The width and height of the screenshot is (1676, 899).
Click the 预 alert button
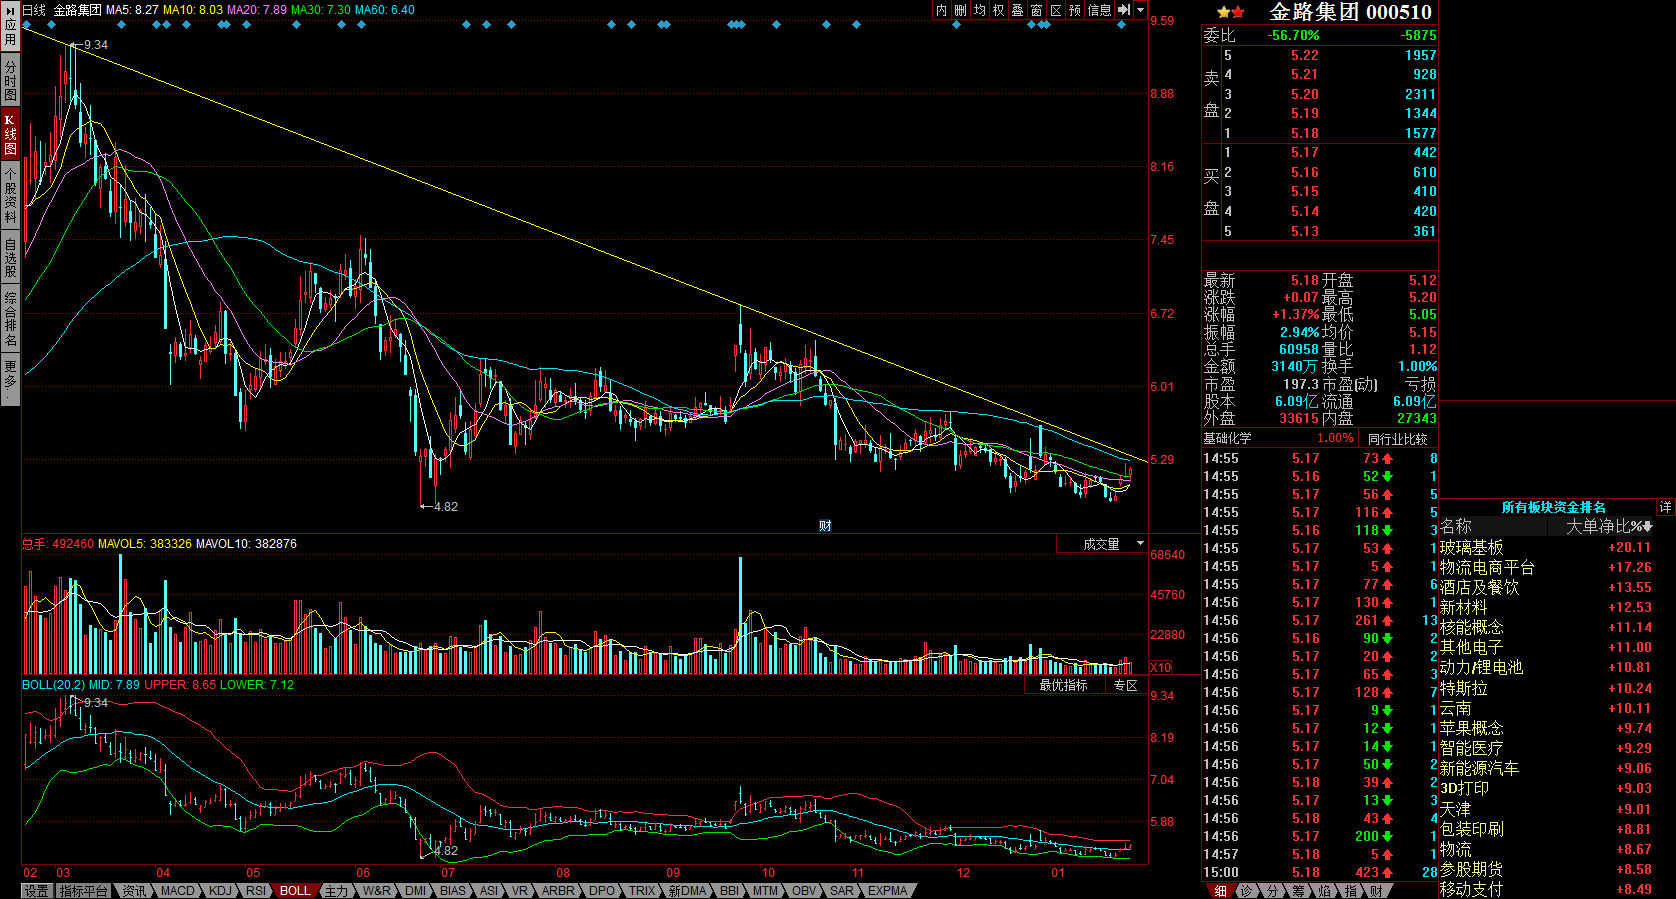[1074, 10]
